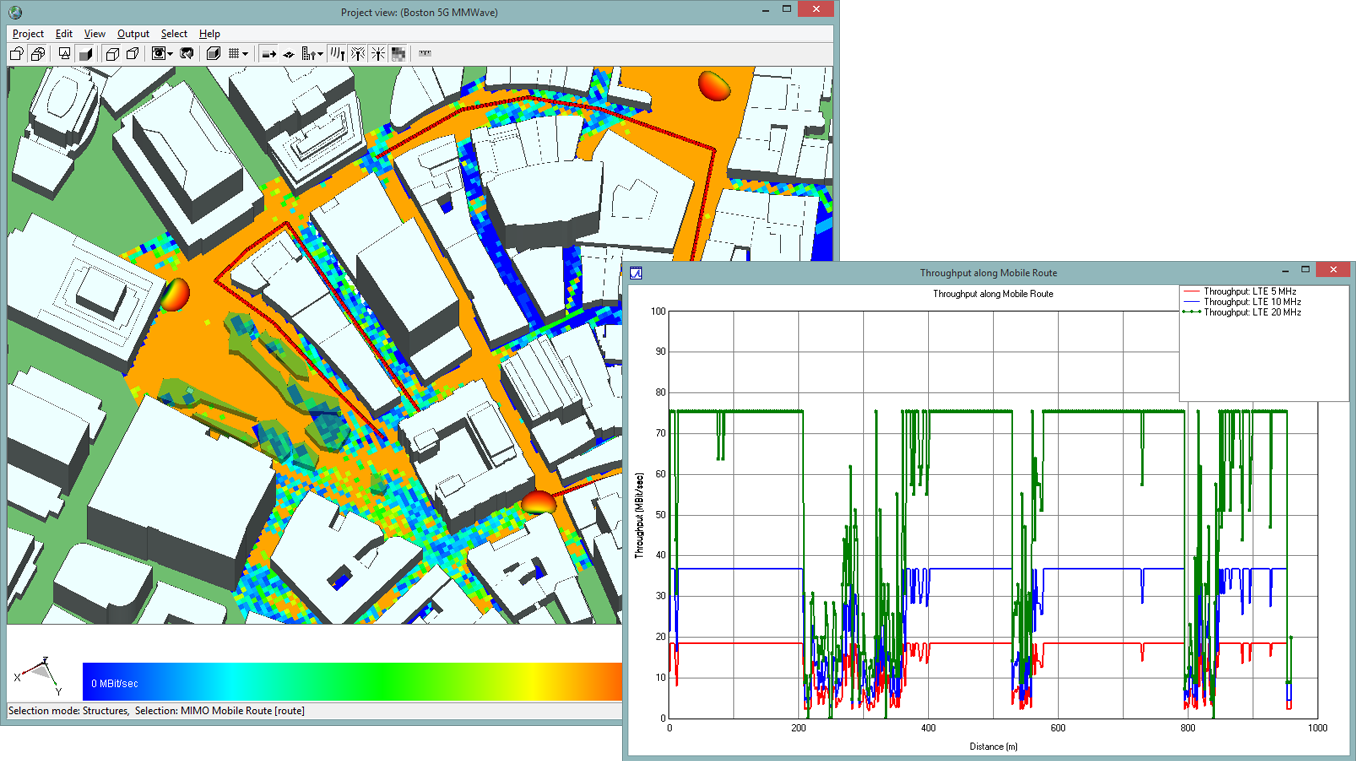Open the View menu
Image resolution: width=1366 pixels, height=768 pixels.
tap(94, 34)
